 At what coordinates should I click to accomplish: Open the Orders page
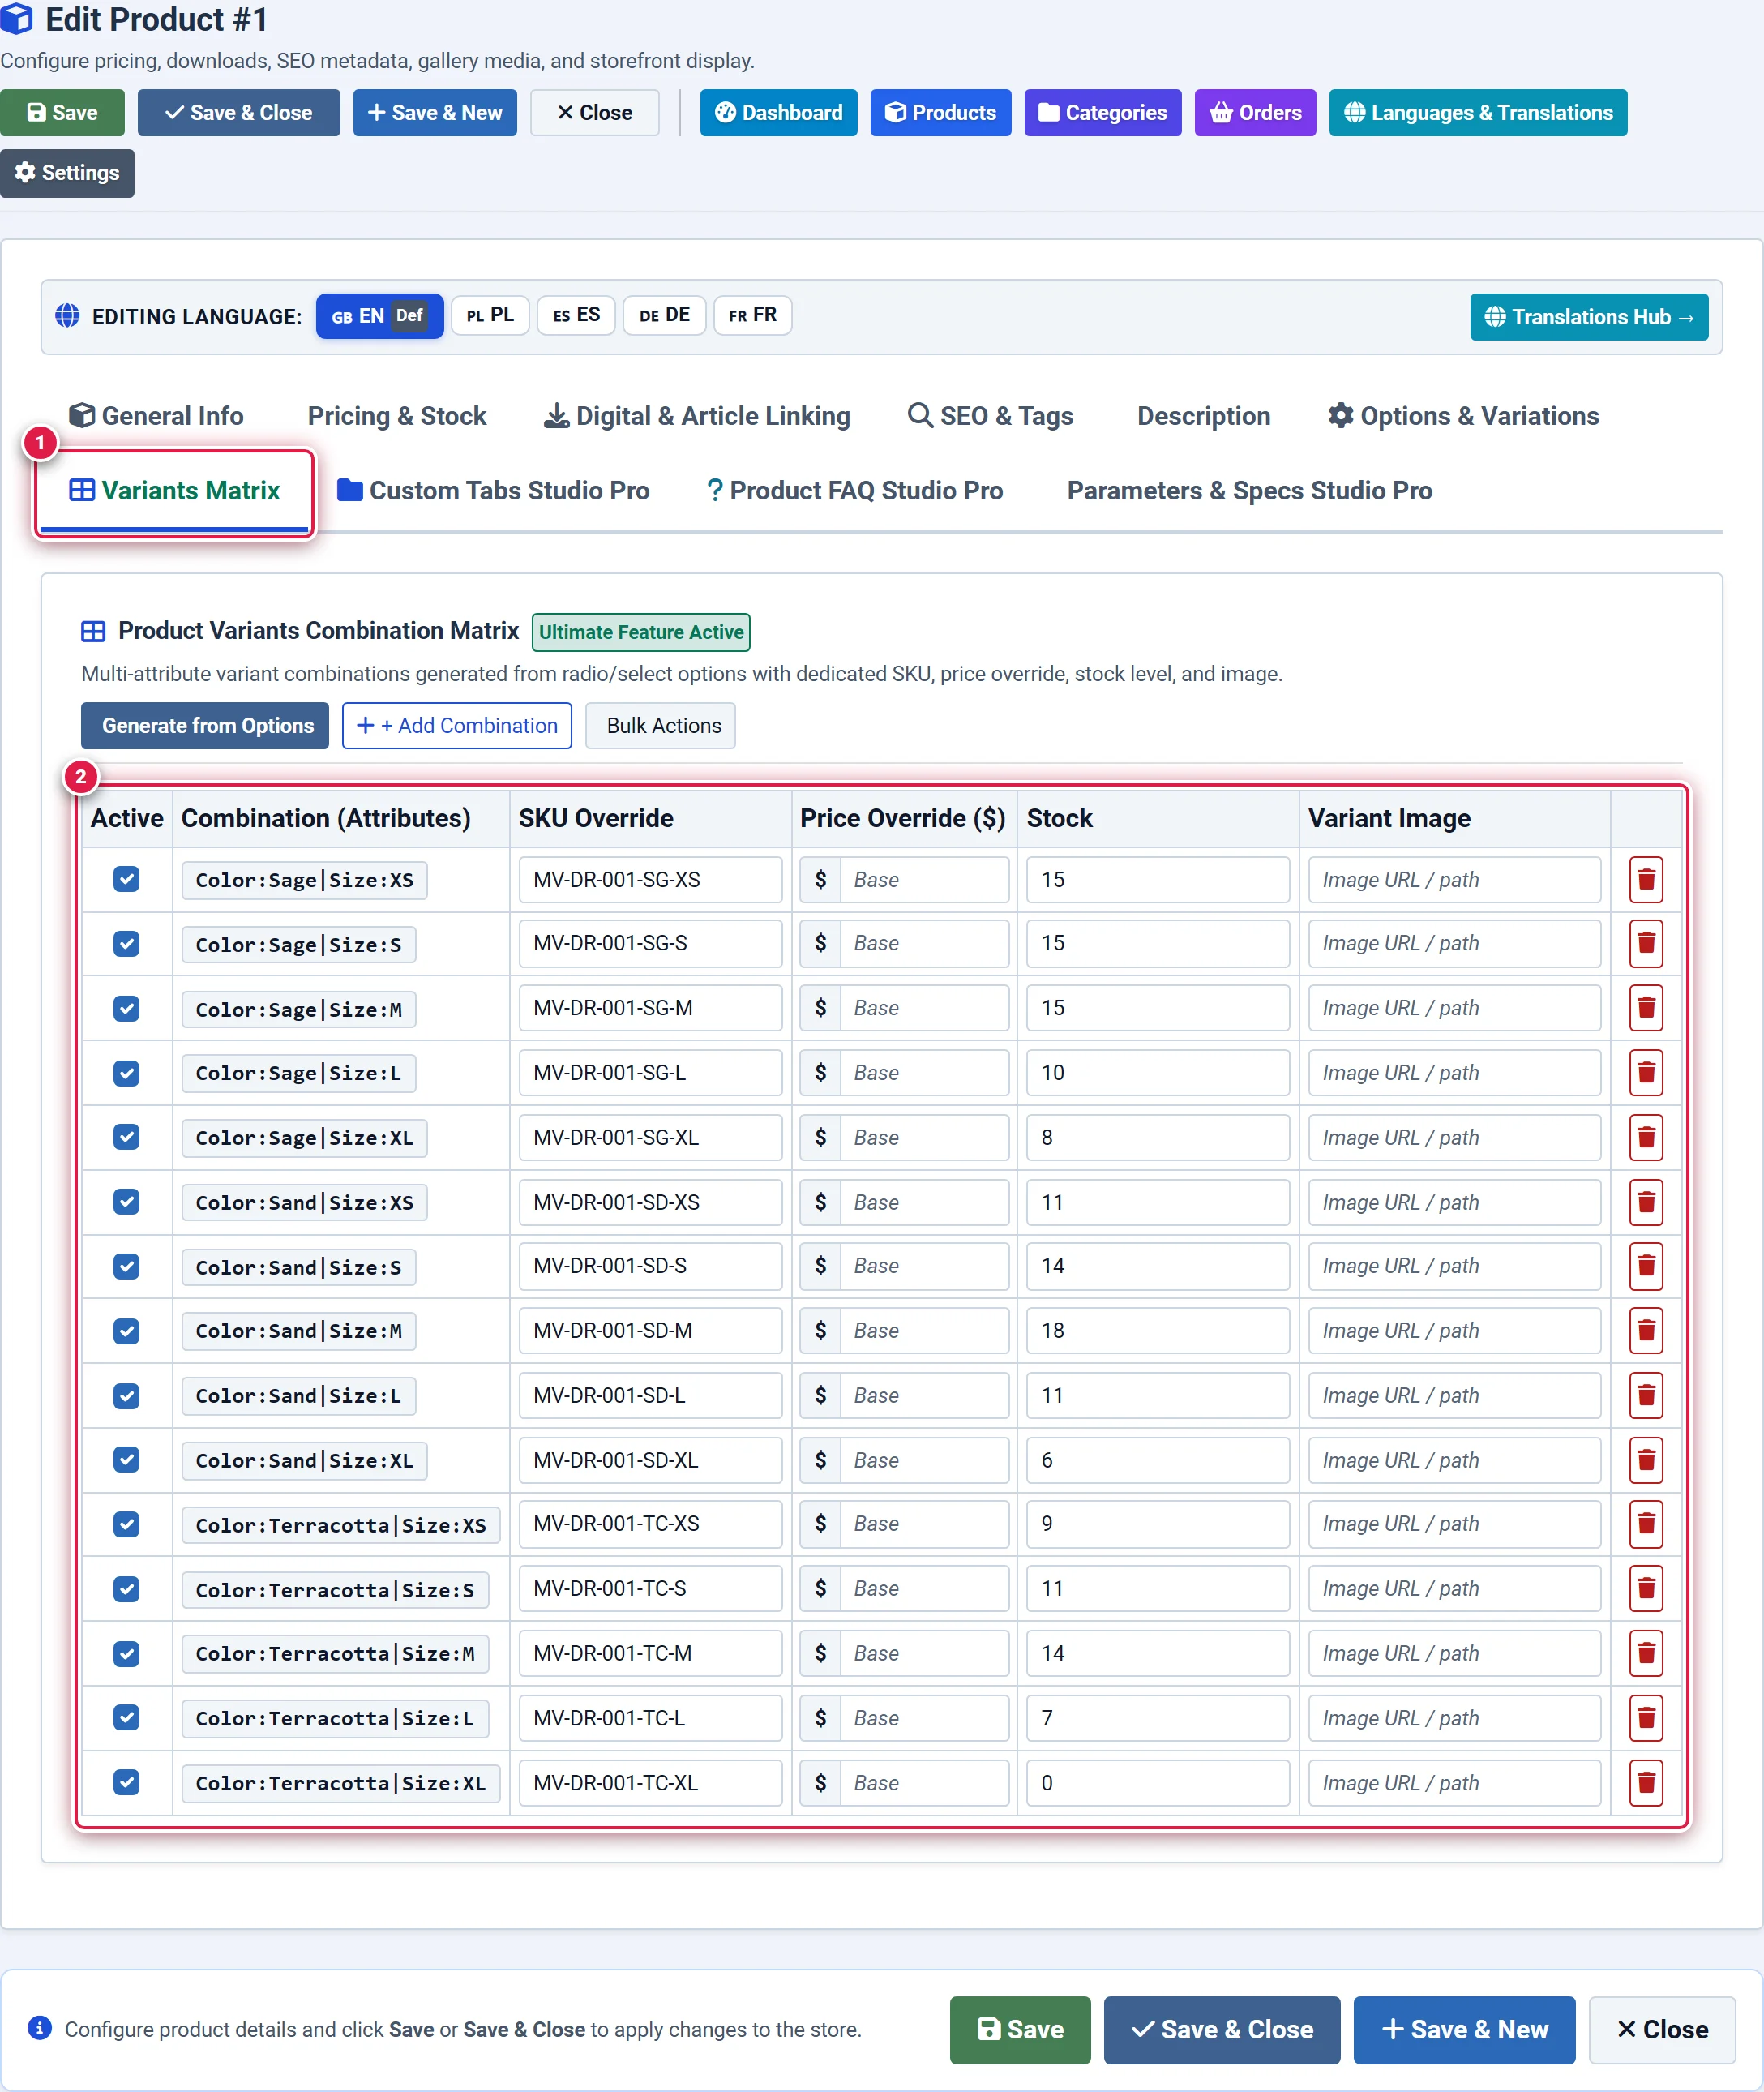point(1255,113)
